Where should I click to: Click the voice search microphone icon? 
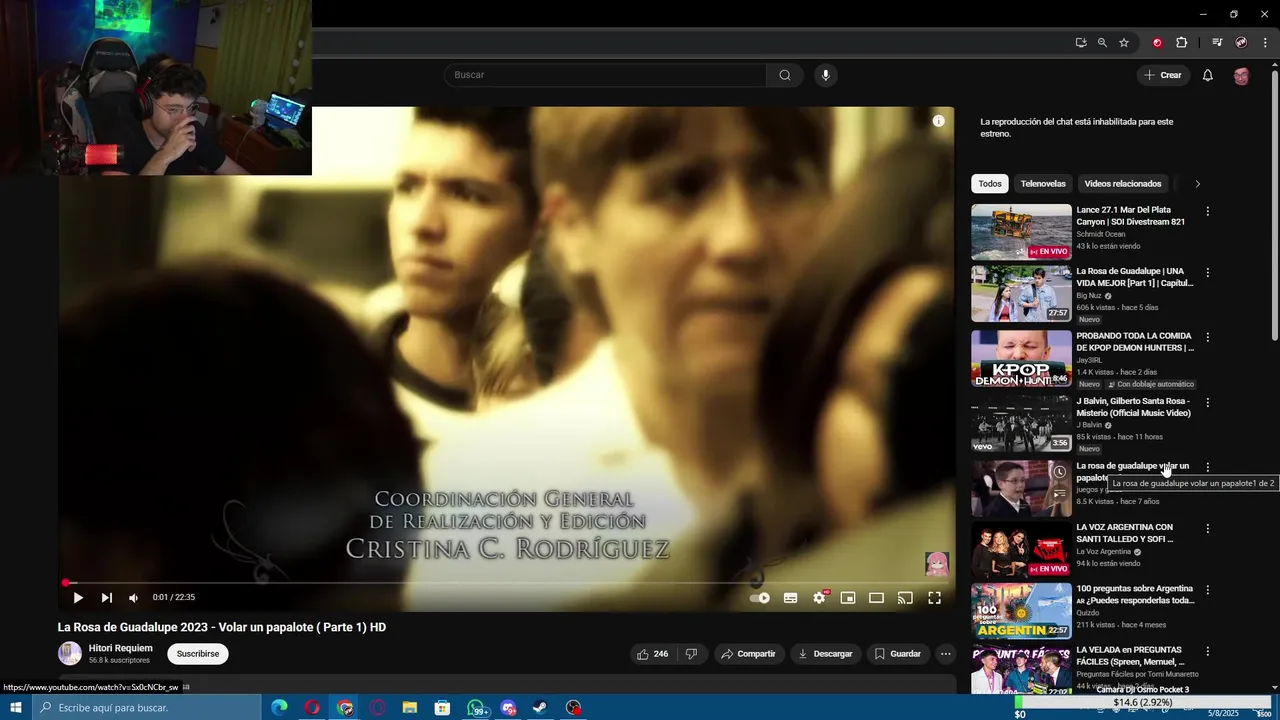coord(825,75)
